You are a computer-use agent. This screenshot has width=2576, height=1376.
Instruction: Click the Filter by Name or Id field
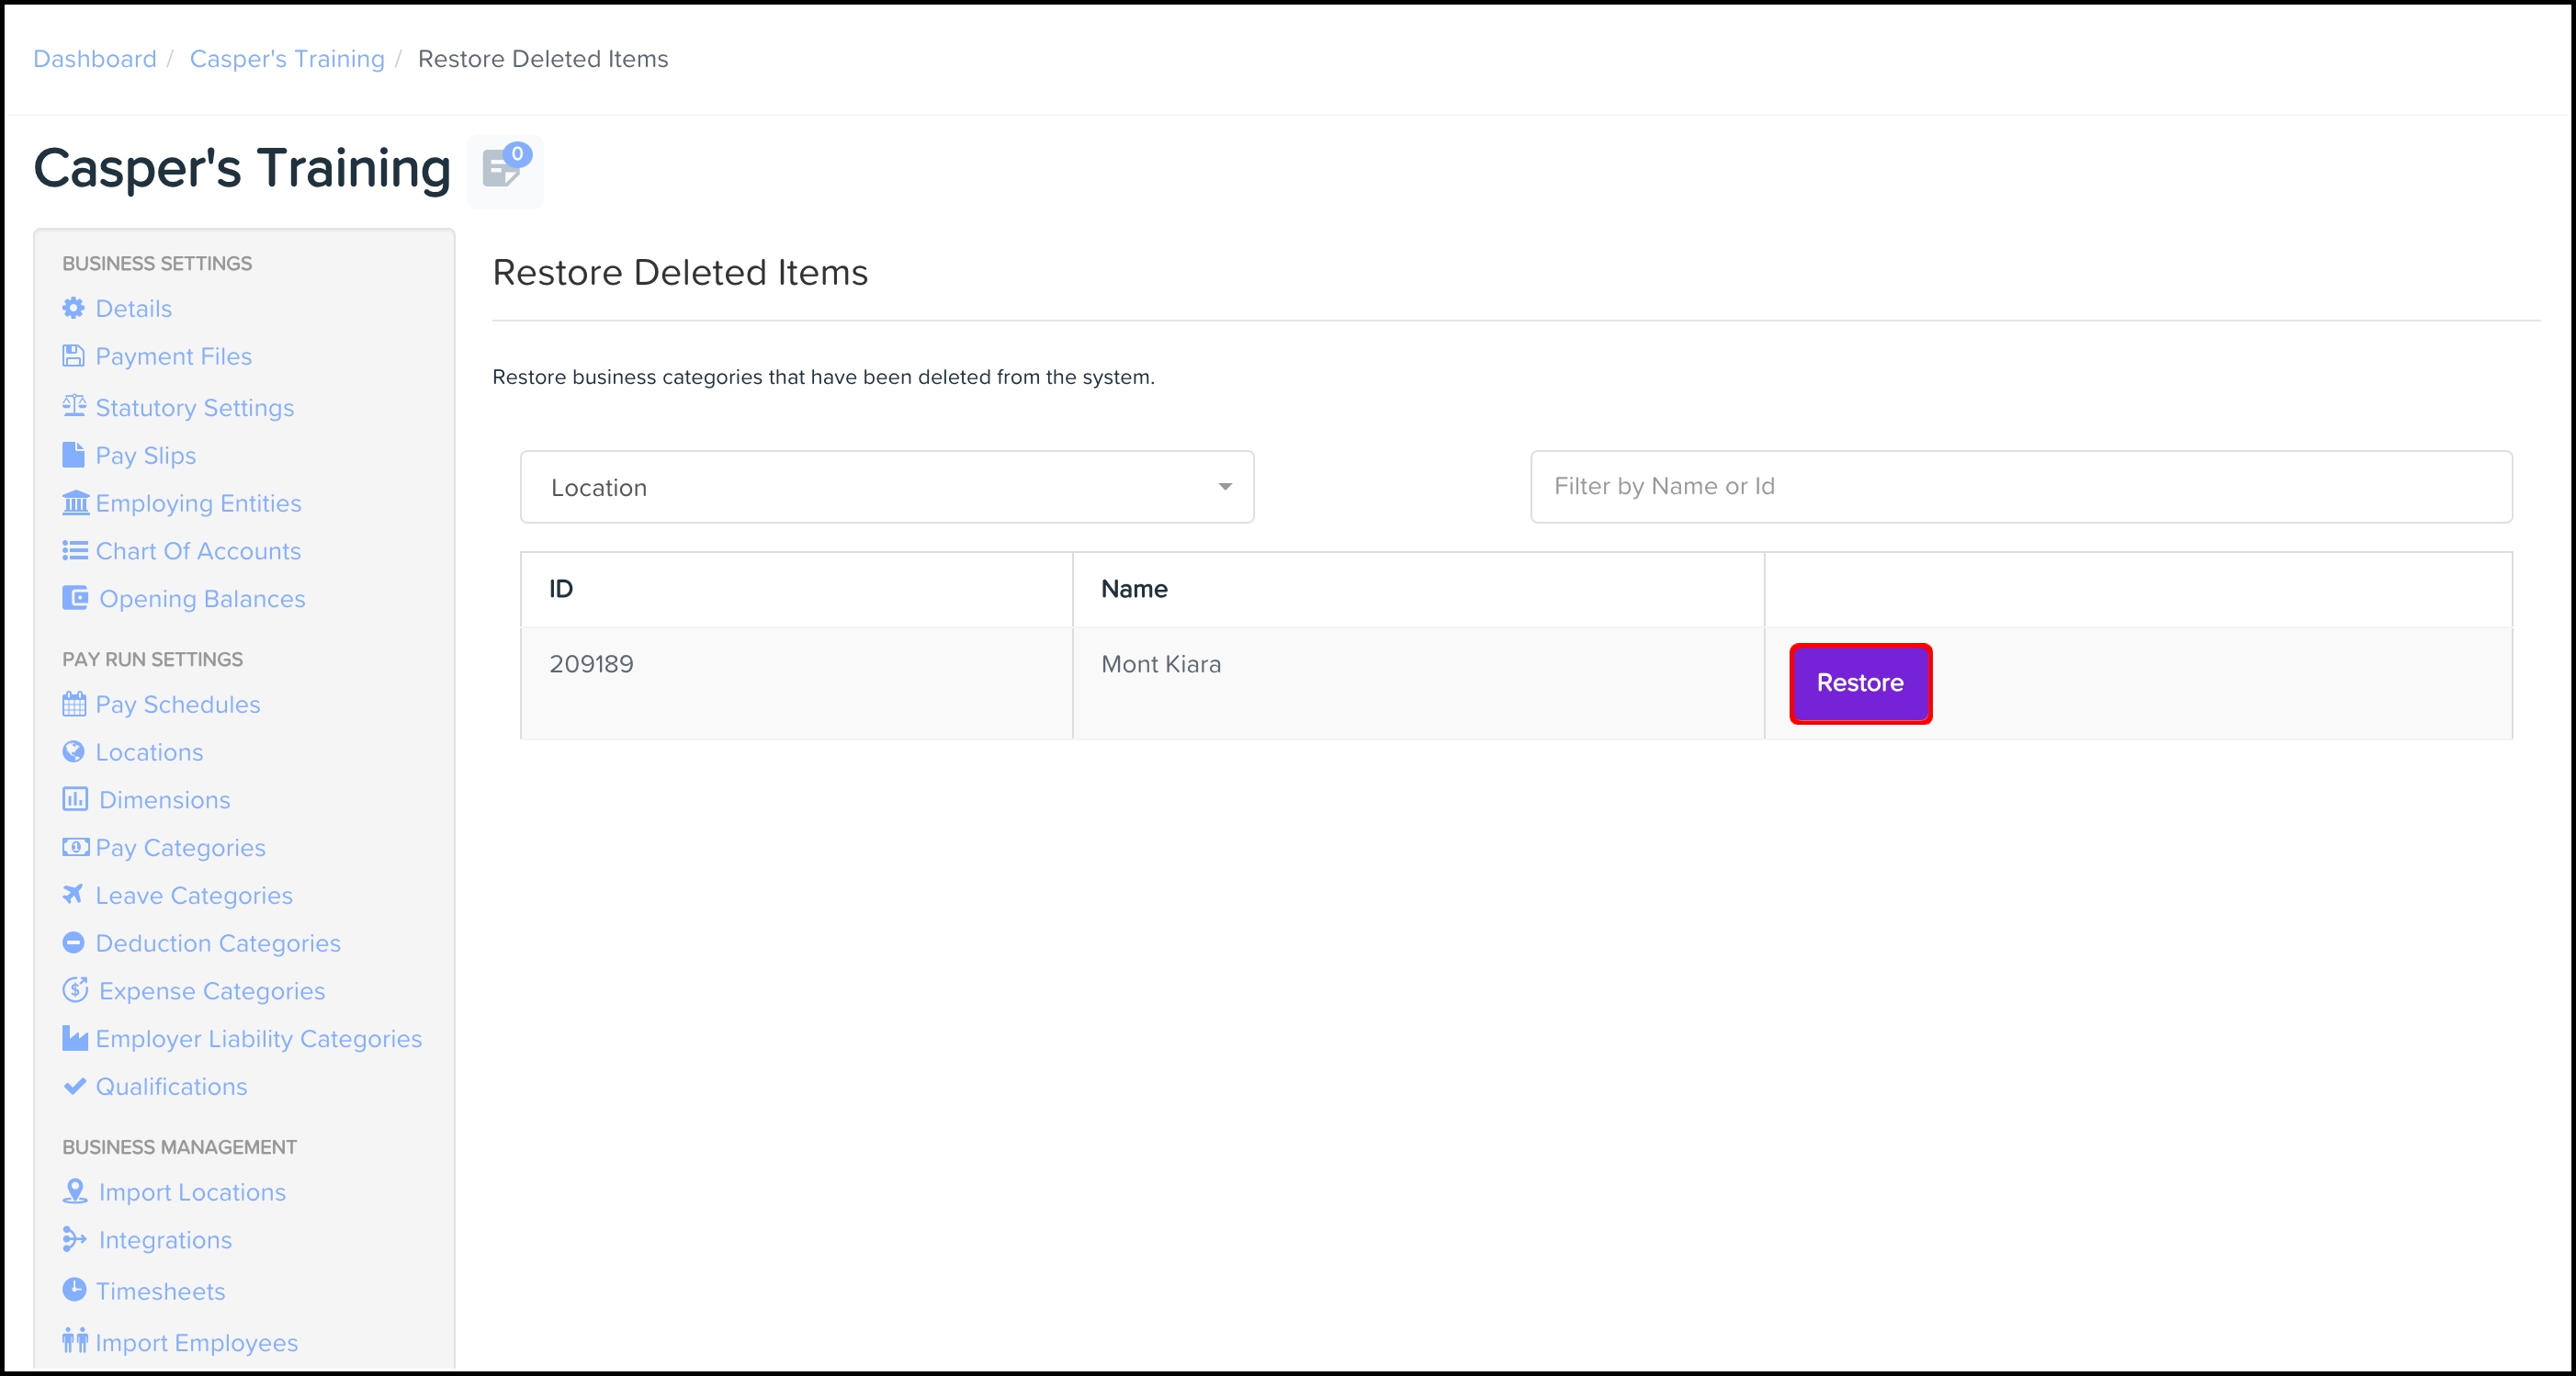click(2020, 487)
